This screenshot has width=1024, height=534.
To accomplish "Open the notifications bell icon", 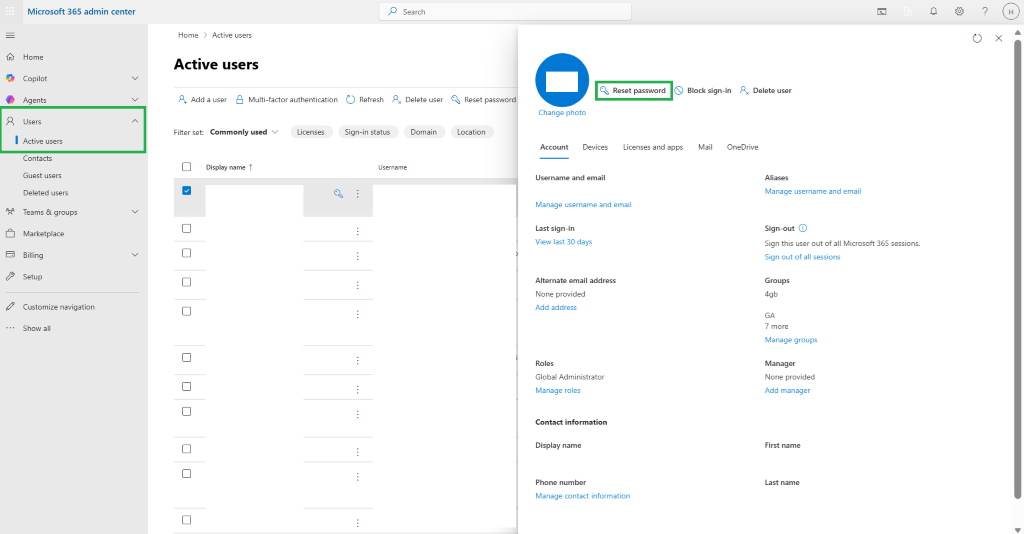I will (933, 11).
